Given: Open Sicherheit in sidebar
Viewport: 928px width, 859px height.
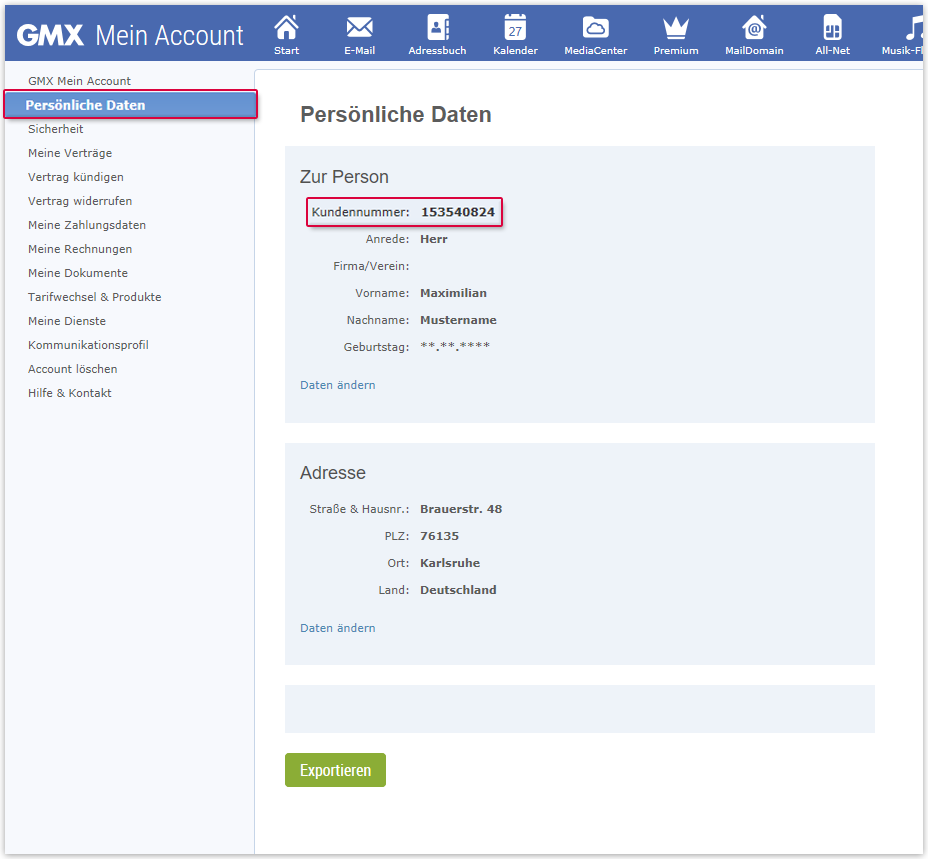Looking at the screenshot, I should 56,129.
